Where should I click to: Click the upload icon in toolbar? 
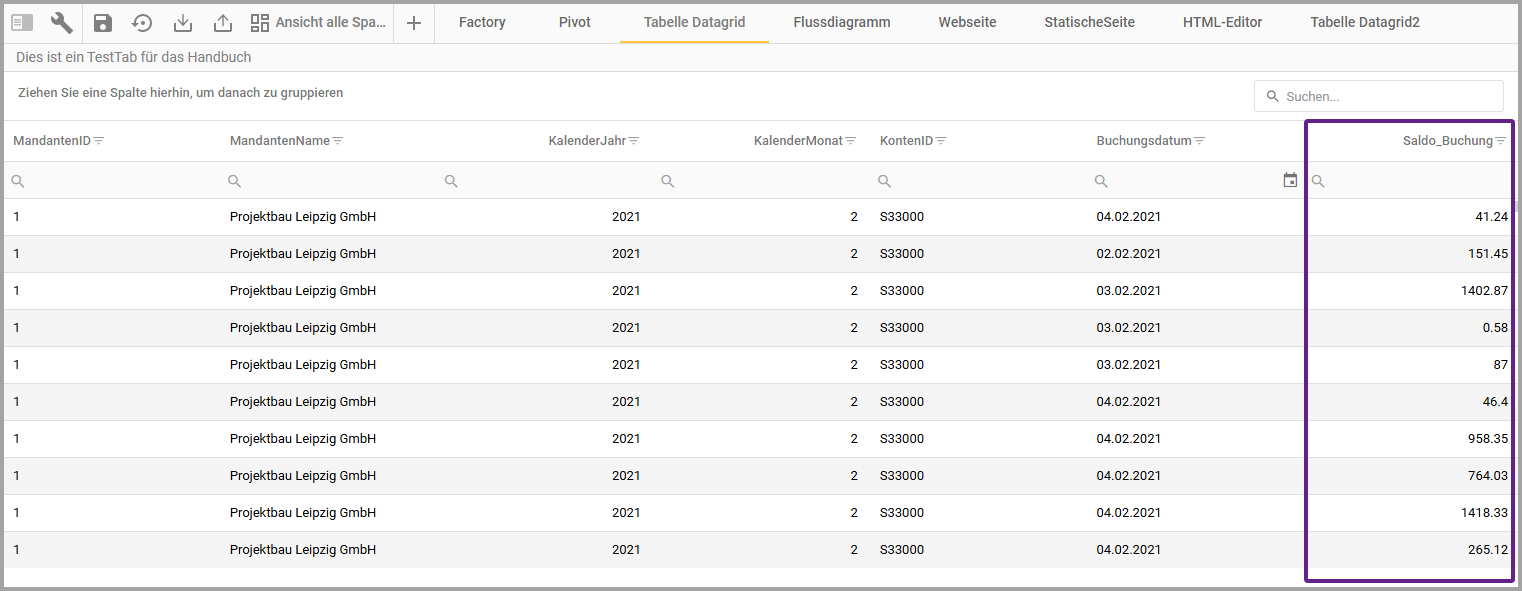point(223,22)
